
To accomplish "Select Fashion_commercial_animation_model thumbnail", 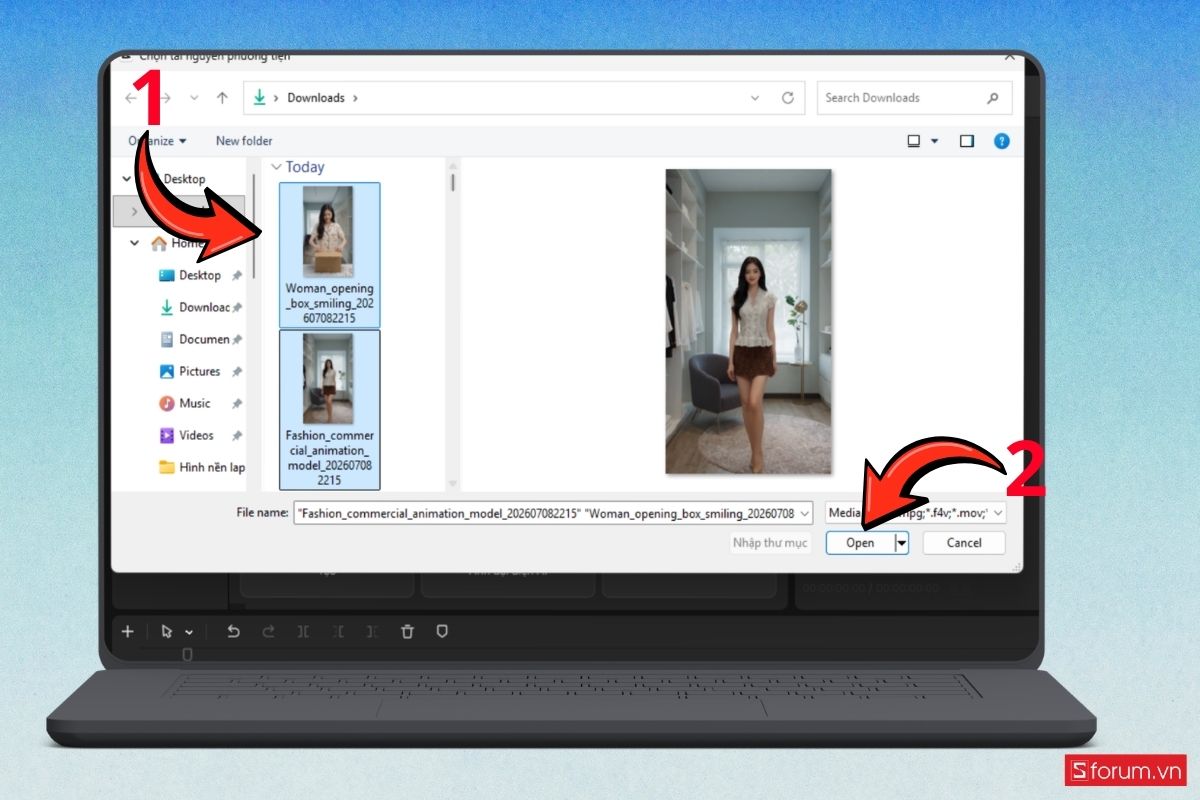I will 328,378.
